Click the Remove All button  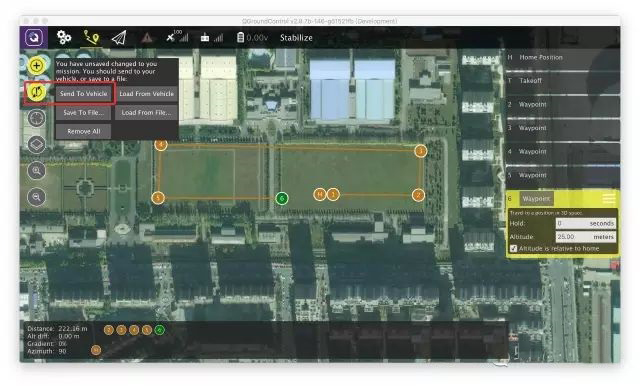83,131
